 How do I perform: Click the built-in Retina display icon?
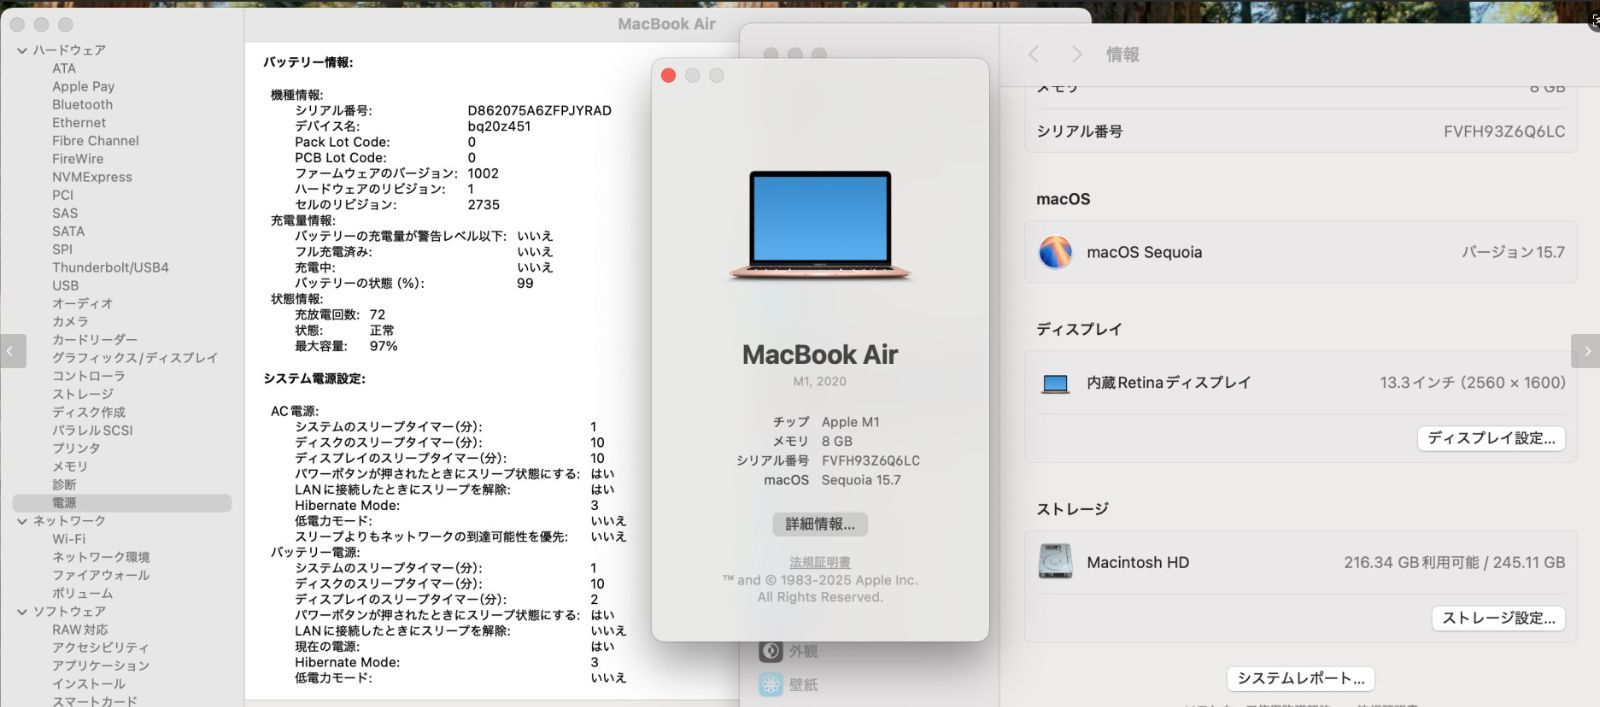pyautogui.click(x=1055, y=383)
